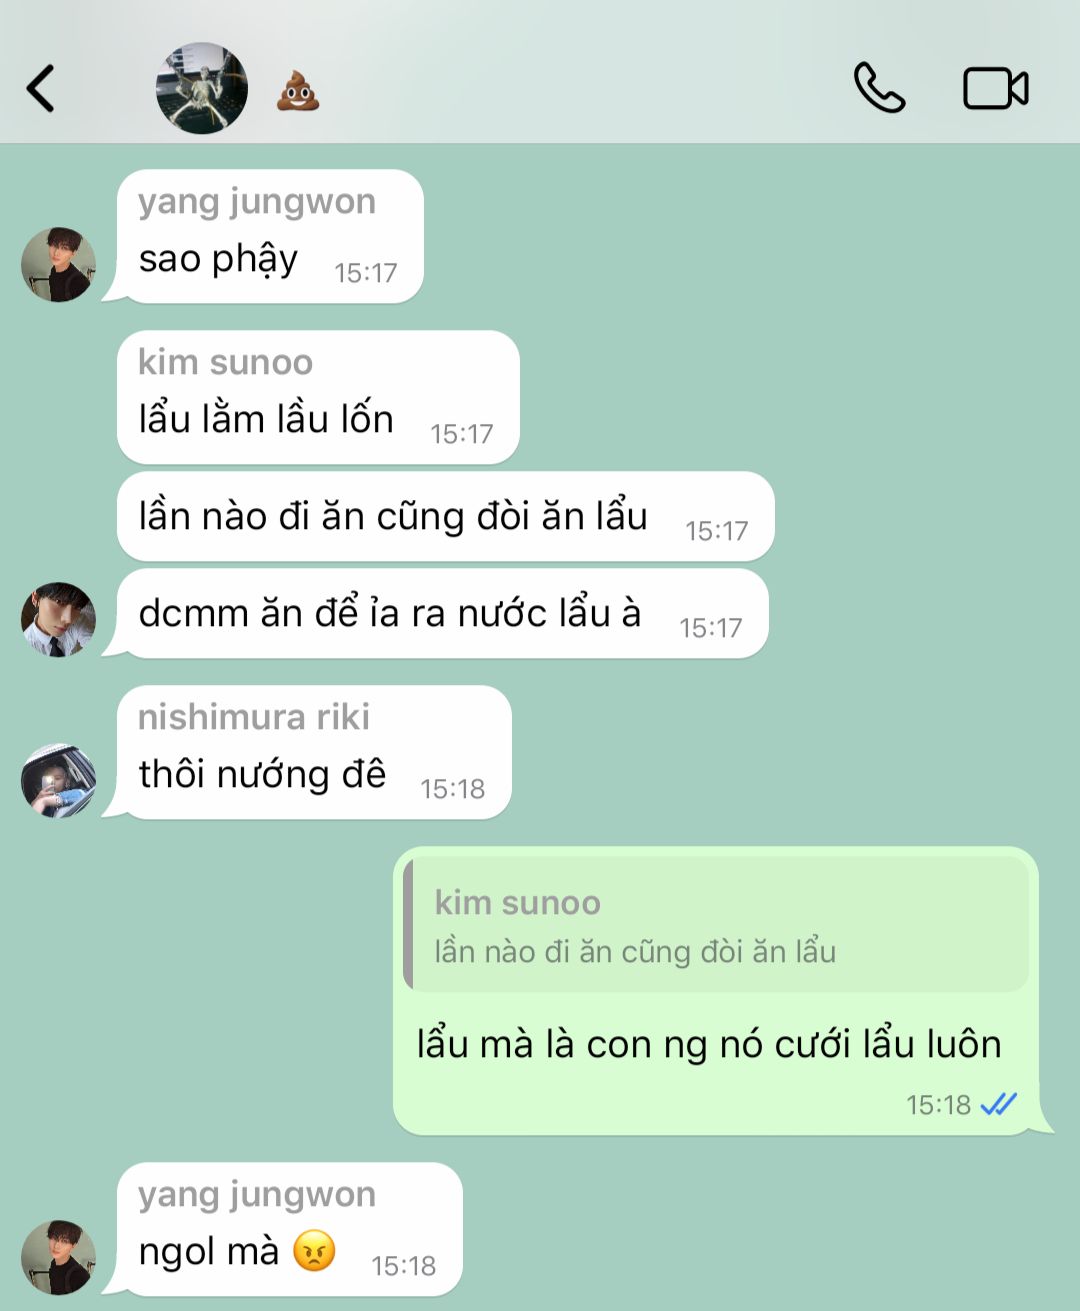Screen dimensions: 1080x1311
Task: Open the poop emoji group name
Action: (298, 89)
